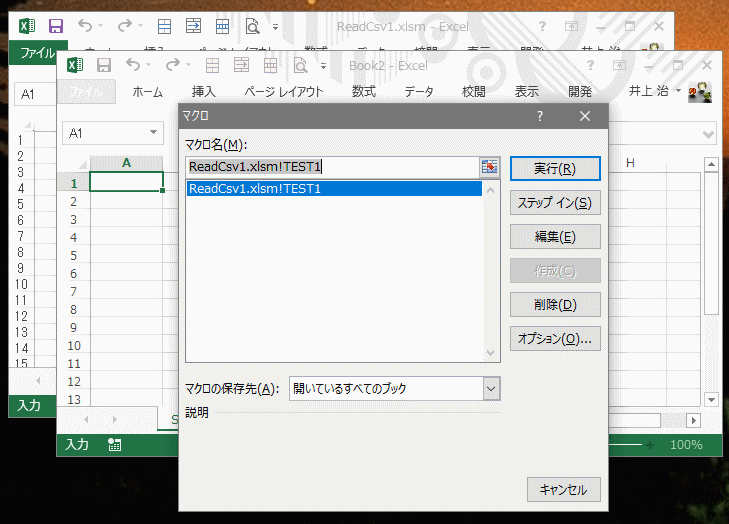
Task: Click Help icon in Book2 title bar
Action: tap(590, 65)
